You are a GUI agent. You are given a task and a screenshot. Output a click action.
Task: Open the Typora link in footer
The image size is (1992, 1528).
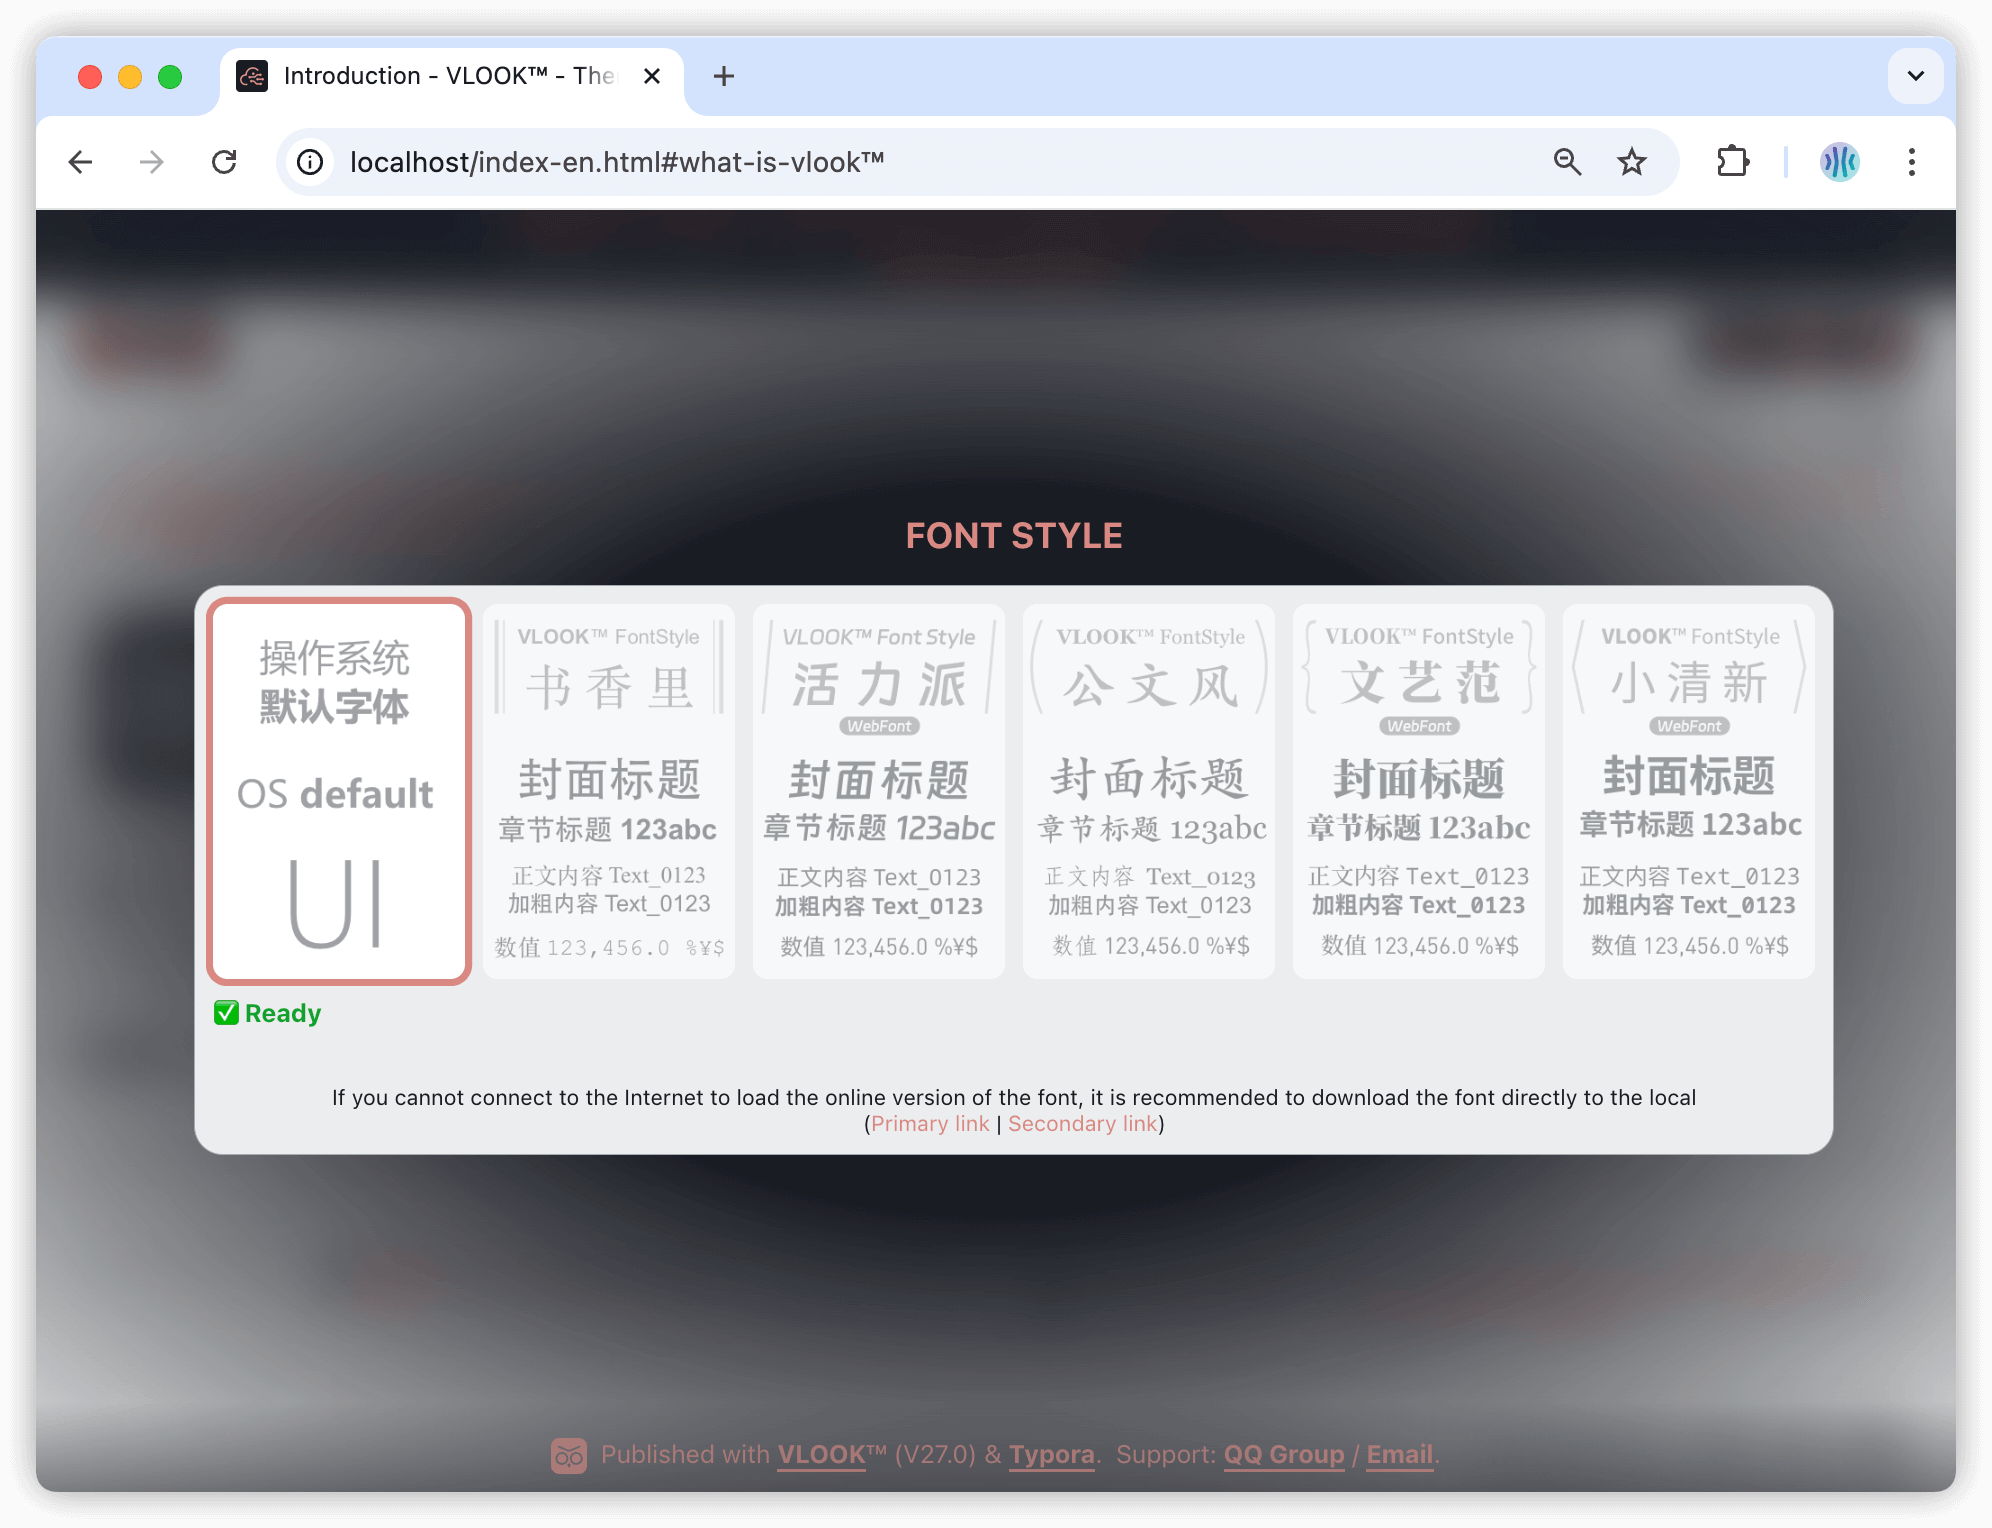tap(1052, 1454)
